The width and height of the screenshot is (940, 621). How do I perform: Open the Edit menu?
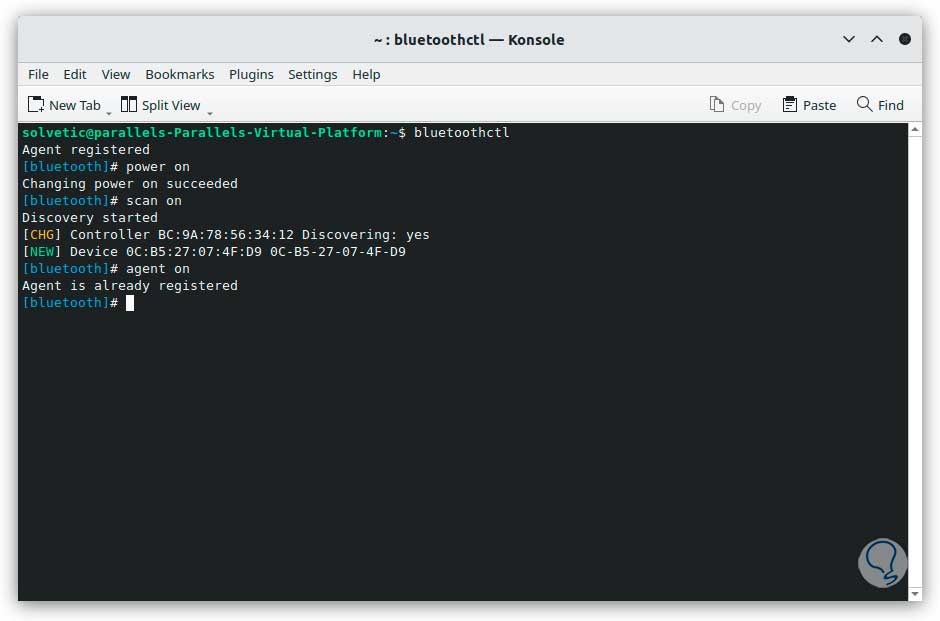tap(75, 74)
